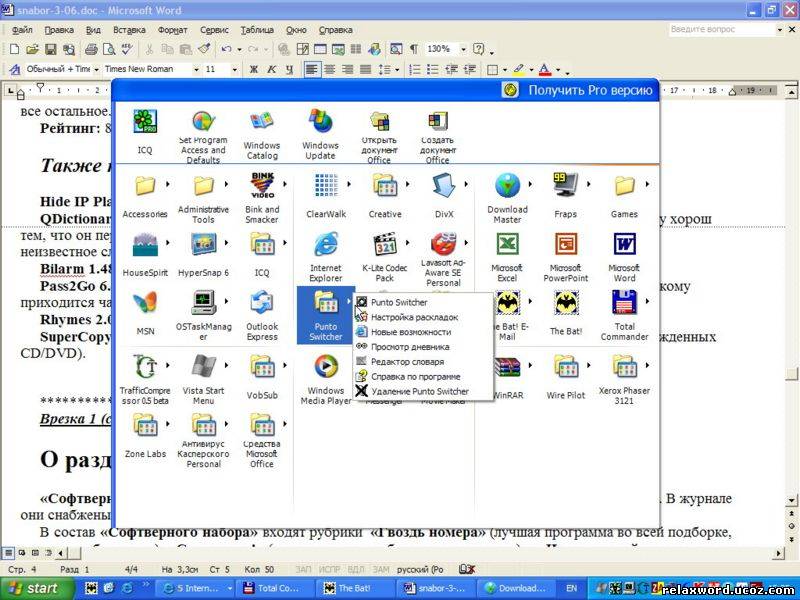800x600 pixels.
Task: Click the 'Получить Pro версию' link
Action: (x=590, y=90)
